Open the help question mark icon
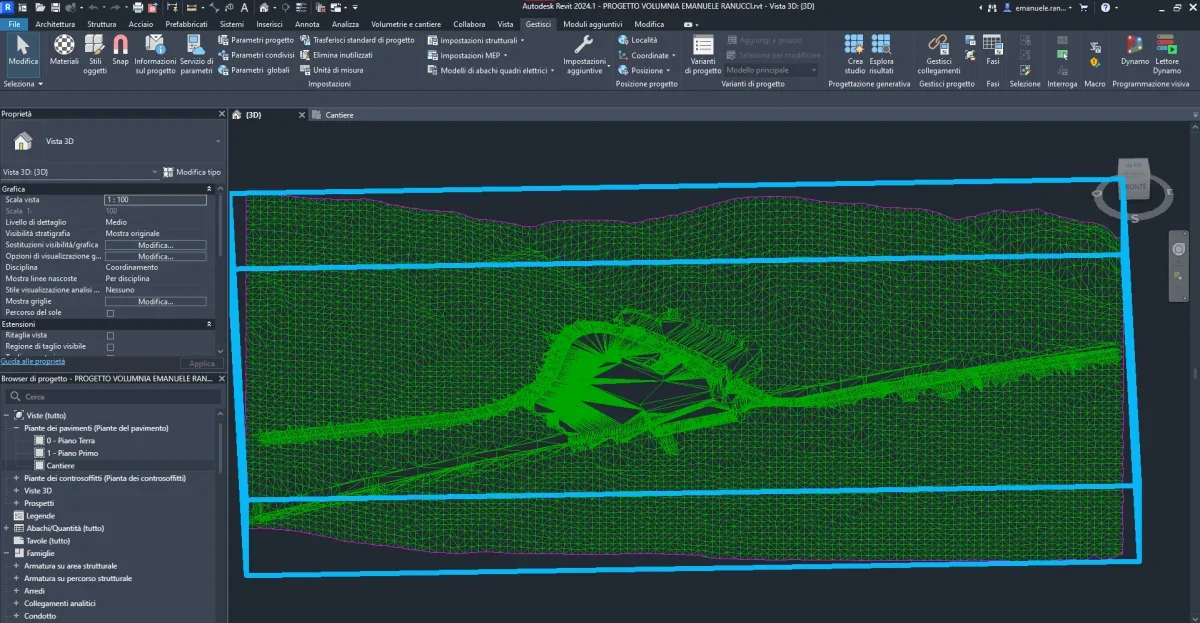 1104,7
